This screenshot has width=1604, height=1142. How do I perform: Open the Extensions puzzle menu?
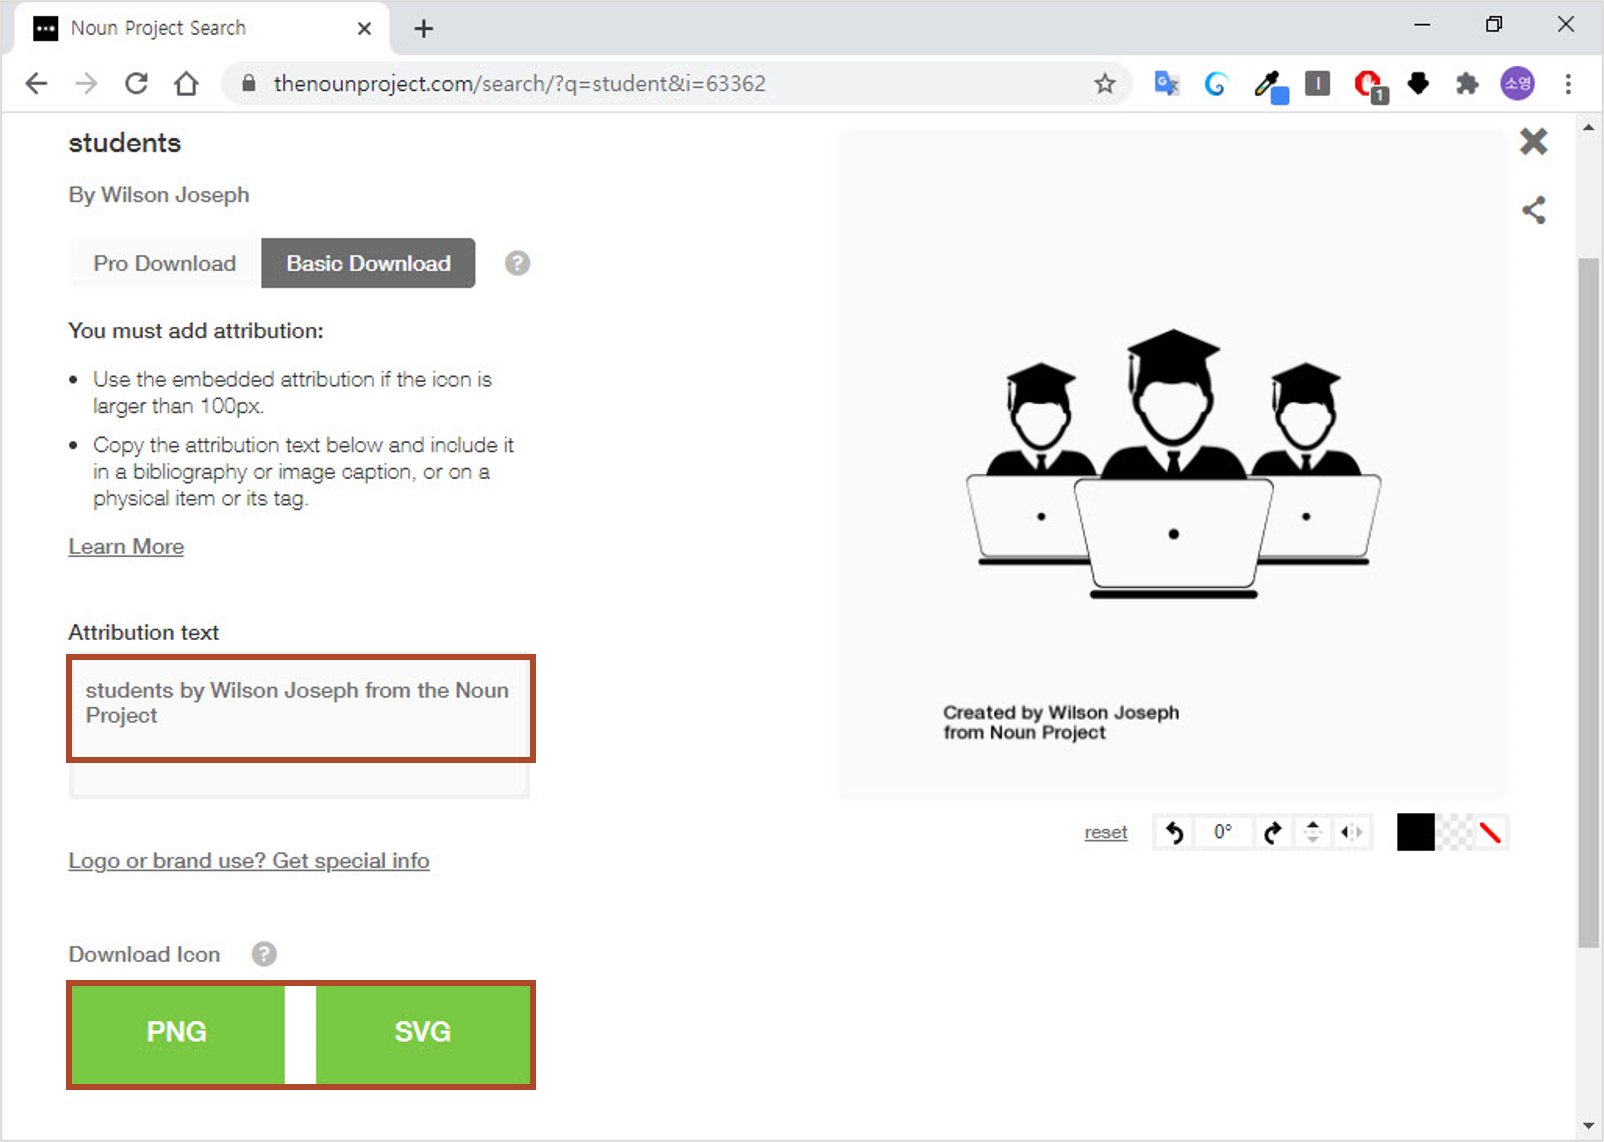click(1467, 84)
